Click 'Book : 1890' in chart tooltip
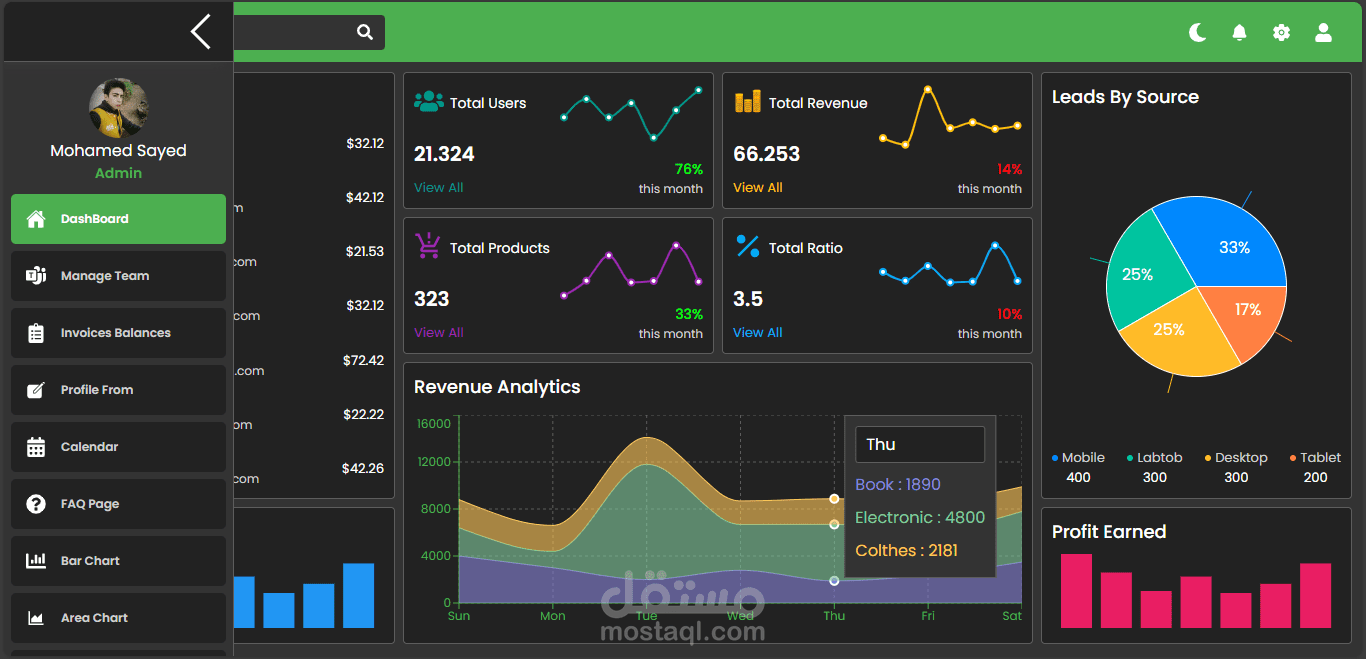The image size is (1366, 659). (898, 485)
